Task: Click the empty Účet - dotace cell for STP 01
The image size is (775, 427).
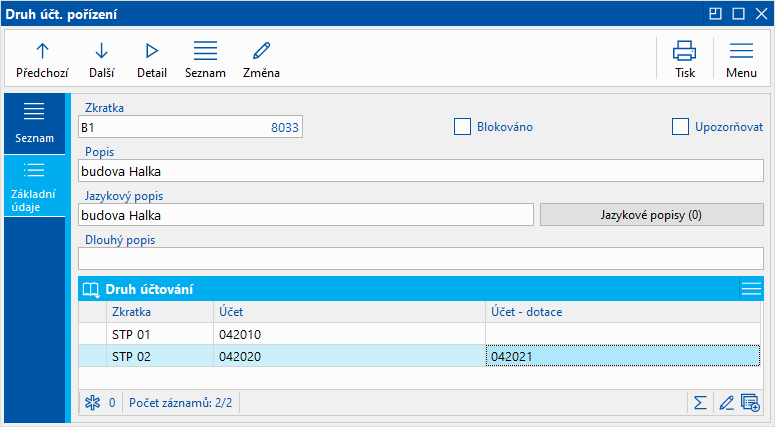Action: click(623, 334)
